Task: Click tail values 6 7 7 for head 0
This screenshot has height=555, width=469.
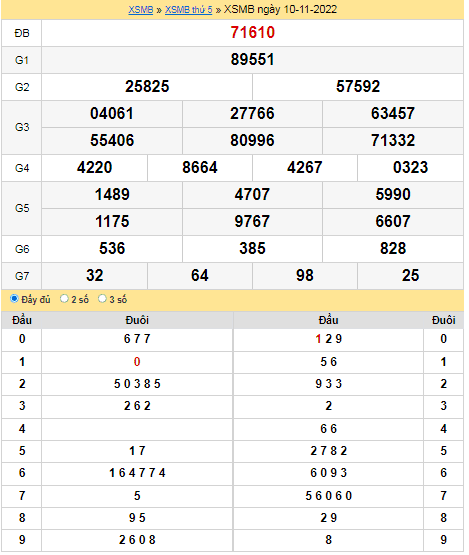Action: point(137,339)
